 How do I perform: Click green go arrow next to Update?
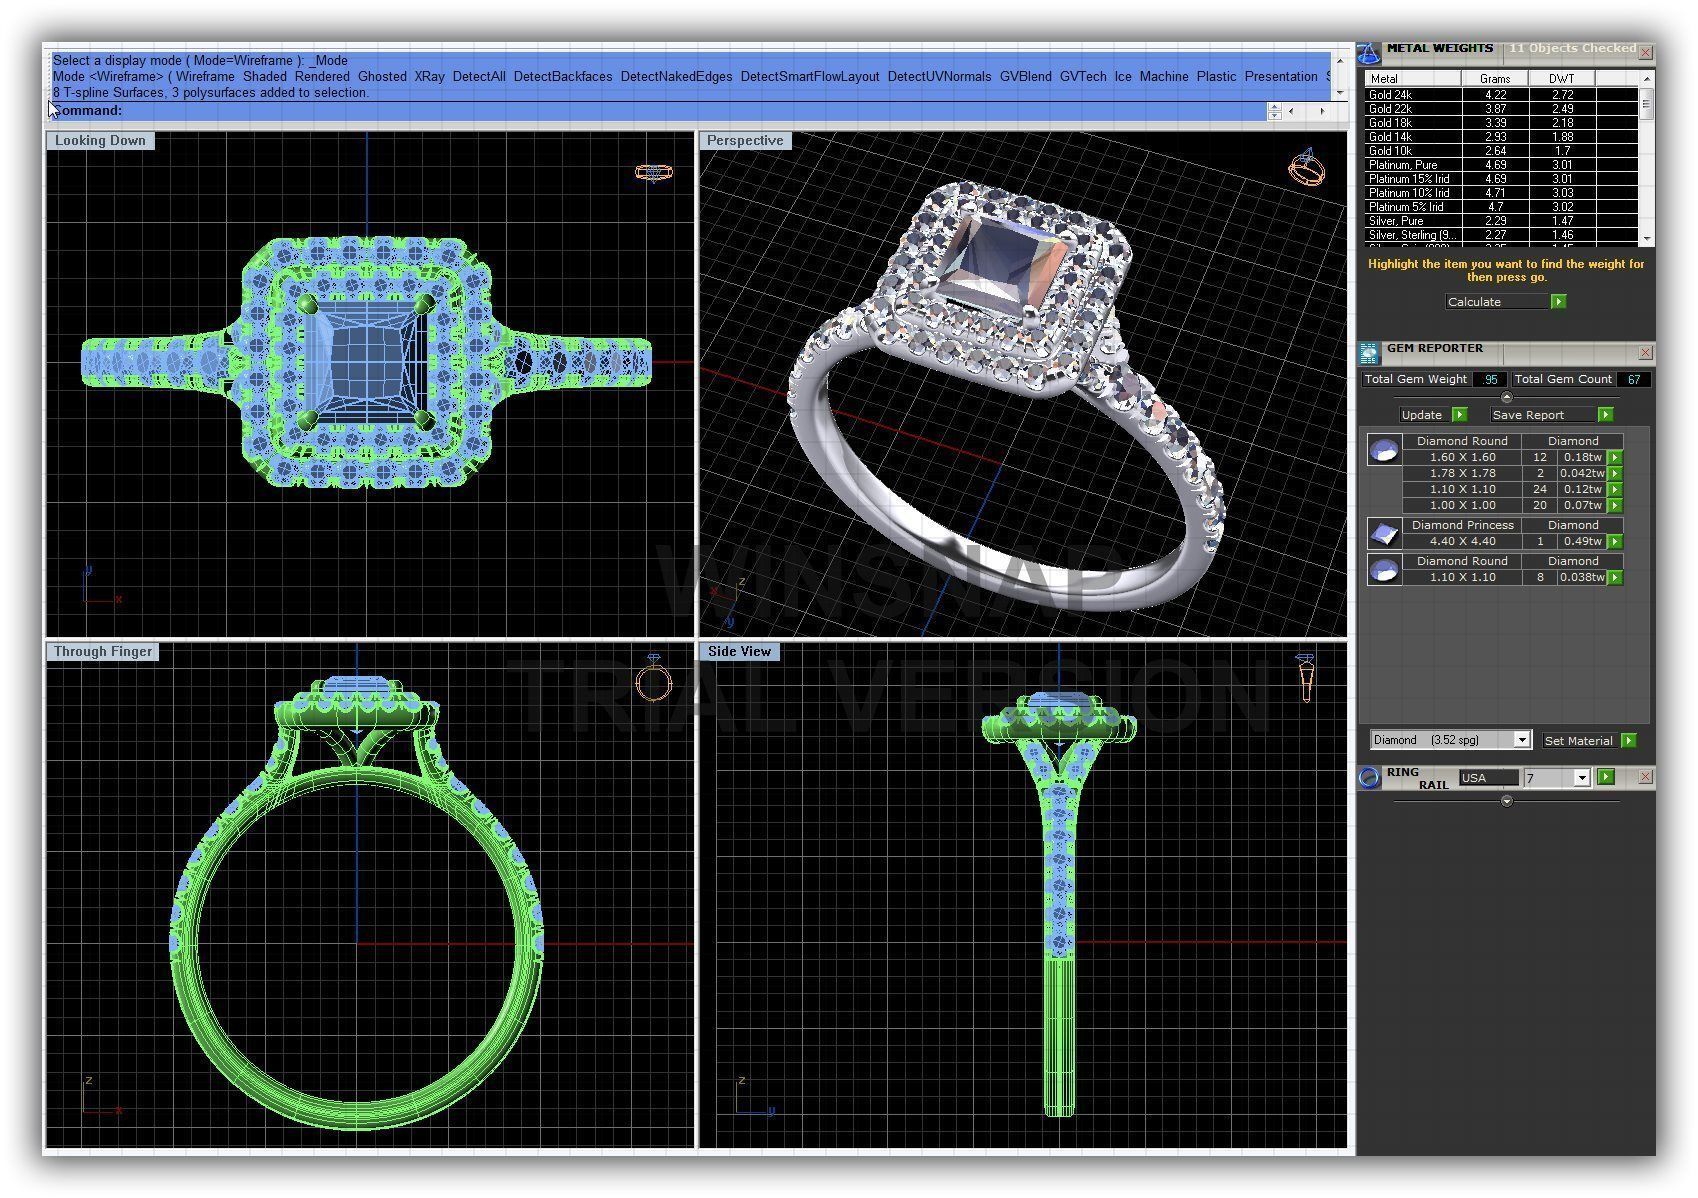coord(1459,414)
